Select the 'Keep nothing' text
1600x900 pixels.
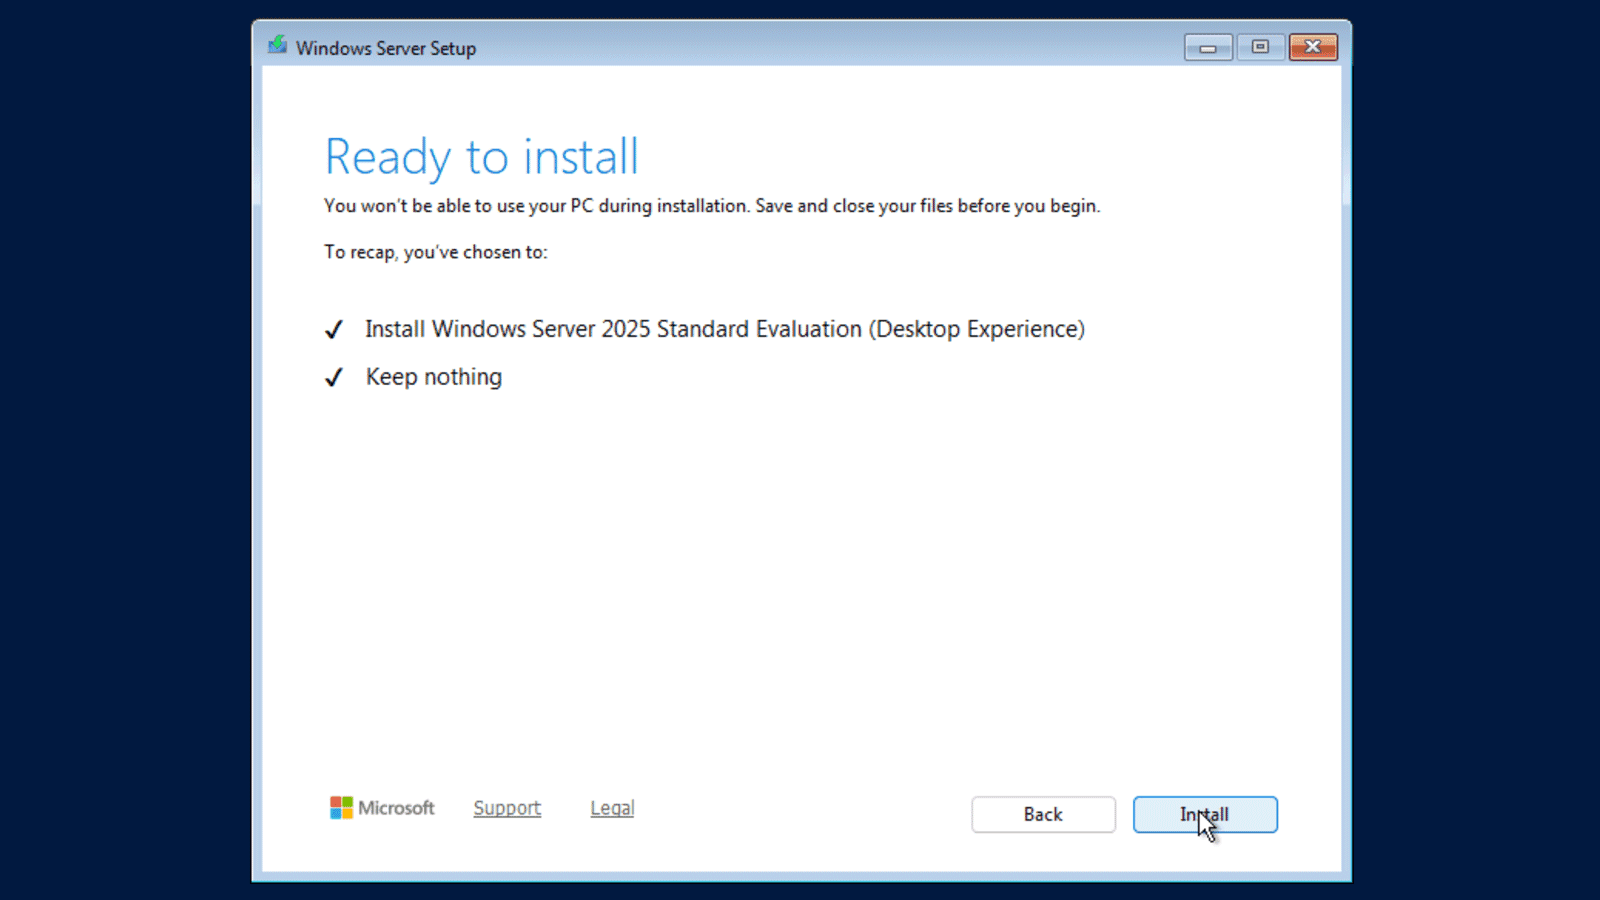pyautogui.click(x=434, y=377)
